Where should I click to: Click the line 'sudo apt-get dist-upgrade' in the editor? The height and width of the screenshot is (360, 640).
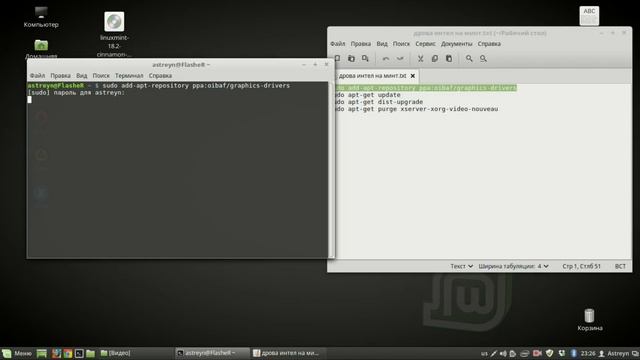tap(379, 102)
